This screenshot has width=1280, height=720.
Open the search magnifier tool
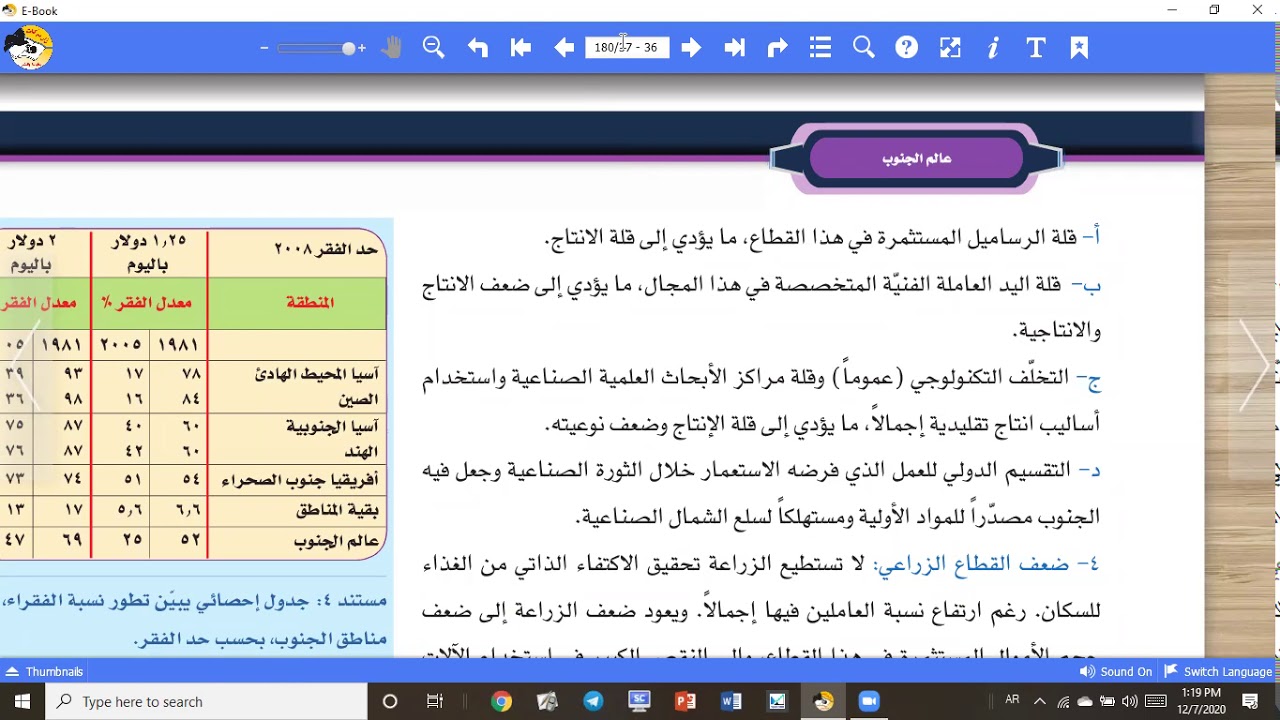click(864, 47)
